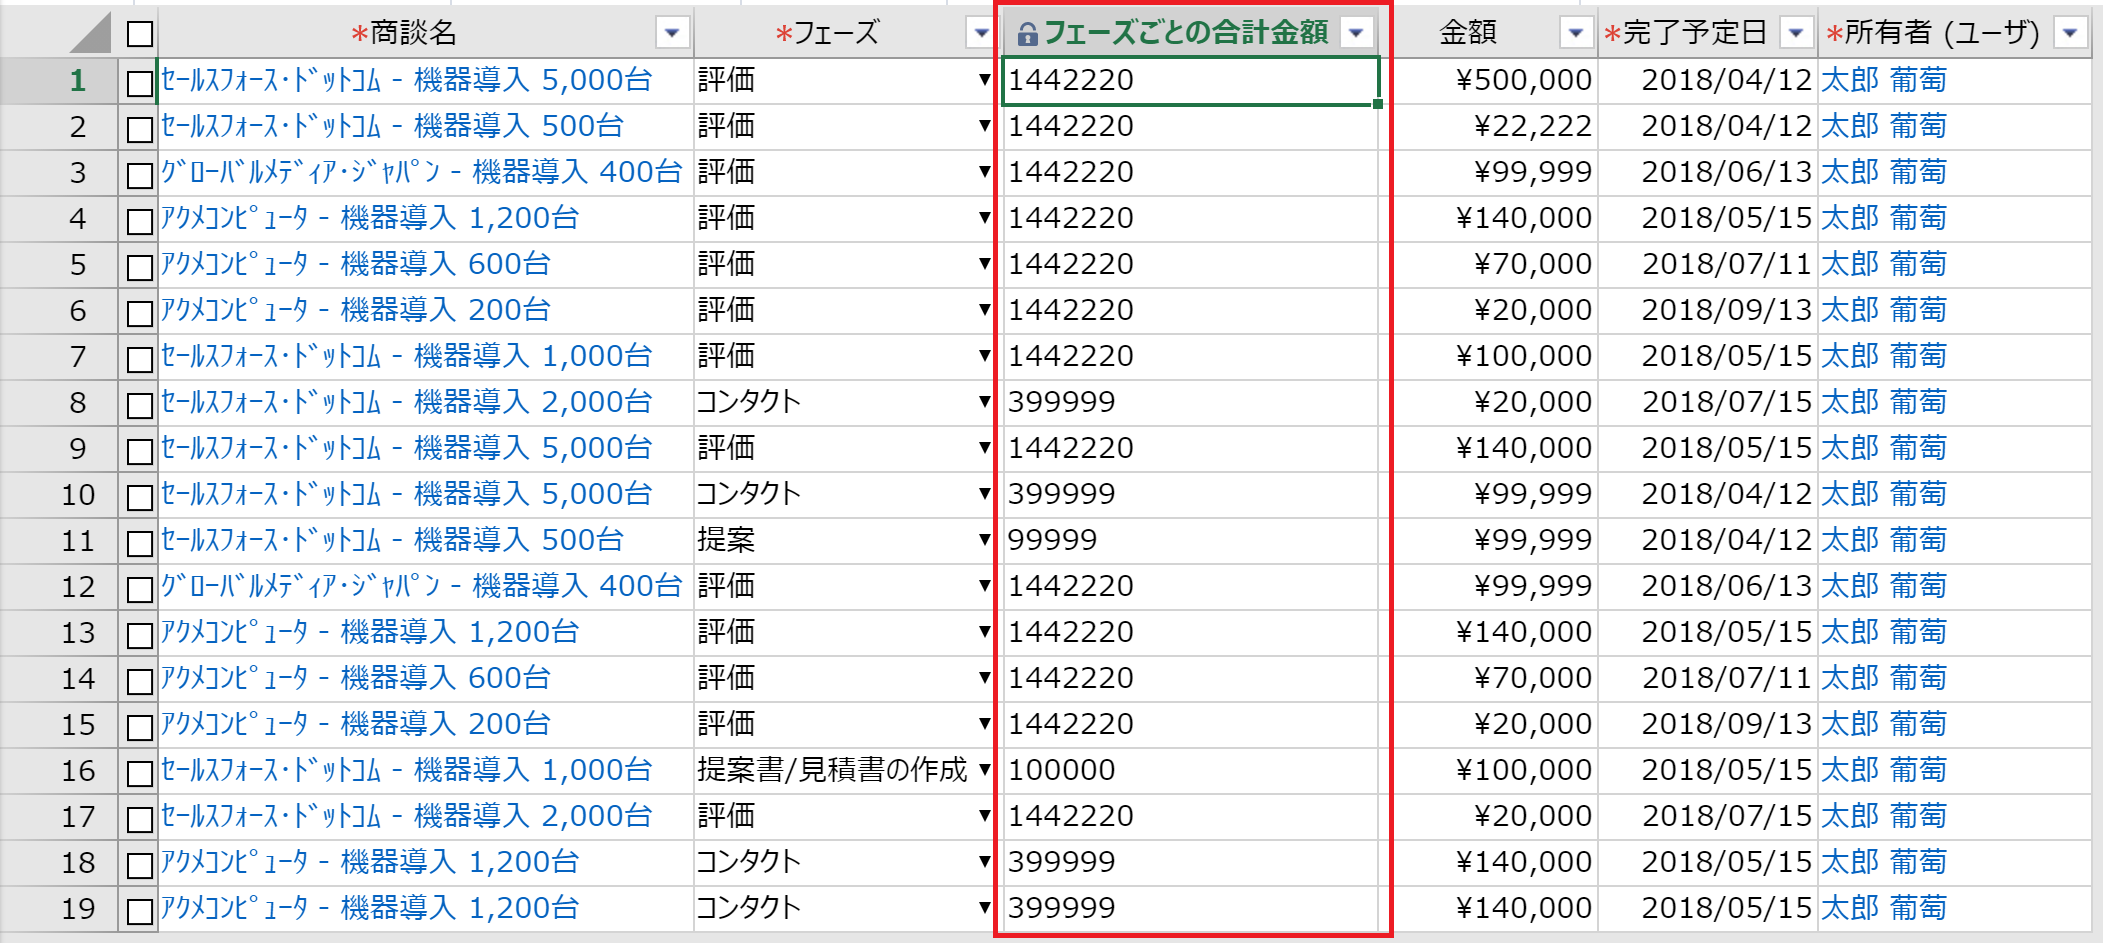The image size is (2103, 943).
Task: Open the 商談名 column filter dropdown
Action: (672, 33)
